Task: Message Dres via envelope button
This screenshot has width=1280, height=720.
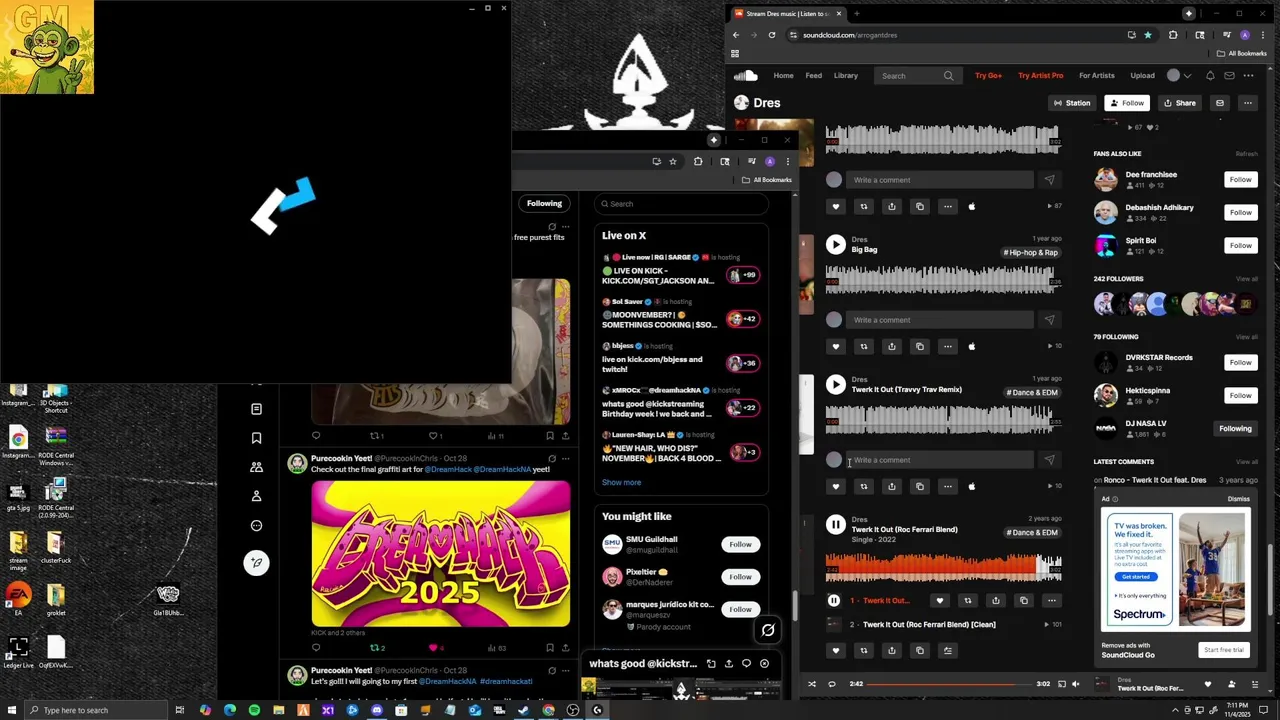Action: pos(1219,103)
